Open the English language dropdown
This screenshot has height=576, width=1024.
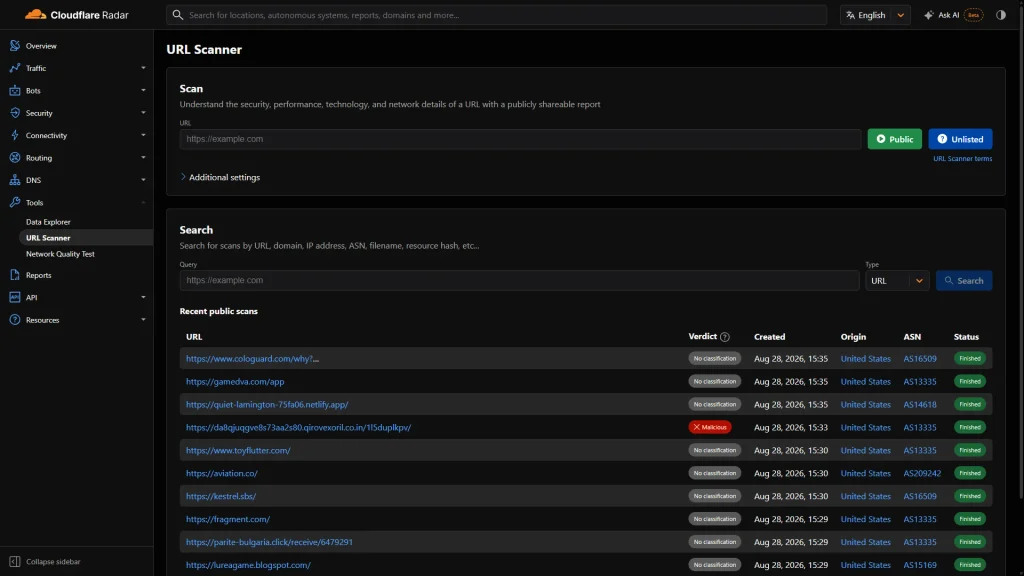coord(875,15)
